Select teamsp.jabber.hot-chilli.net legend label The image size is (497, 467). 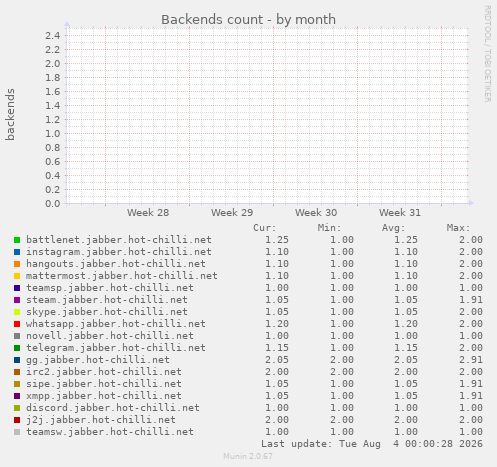110,288
